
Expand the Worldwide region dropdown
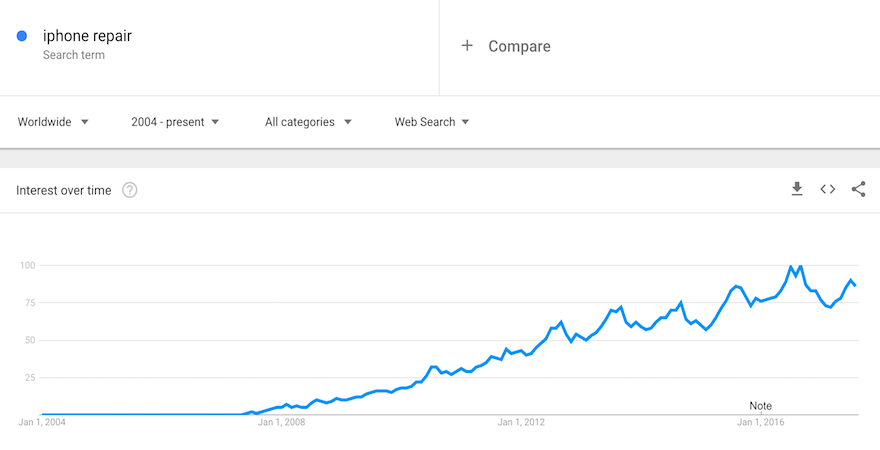coord(53,122)
